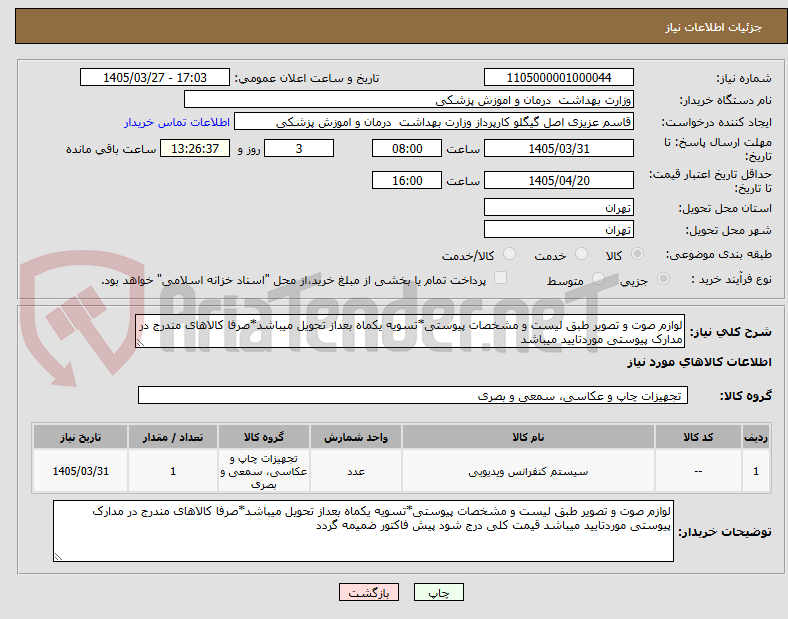Click the price validity date 1405/04/20 field

click(559, 180)
